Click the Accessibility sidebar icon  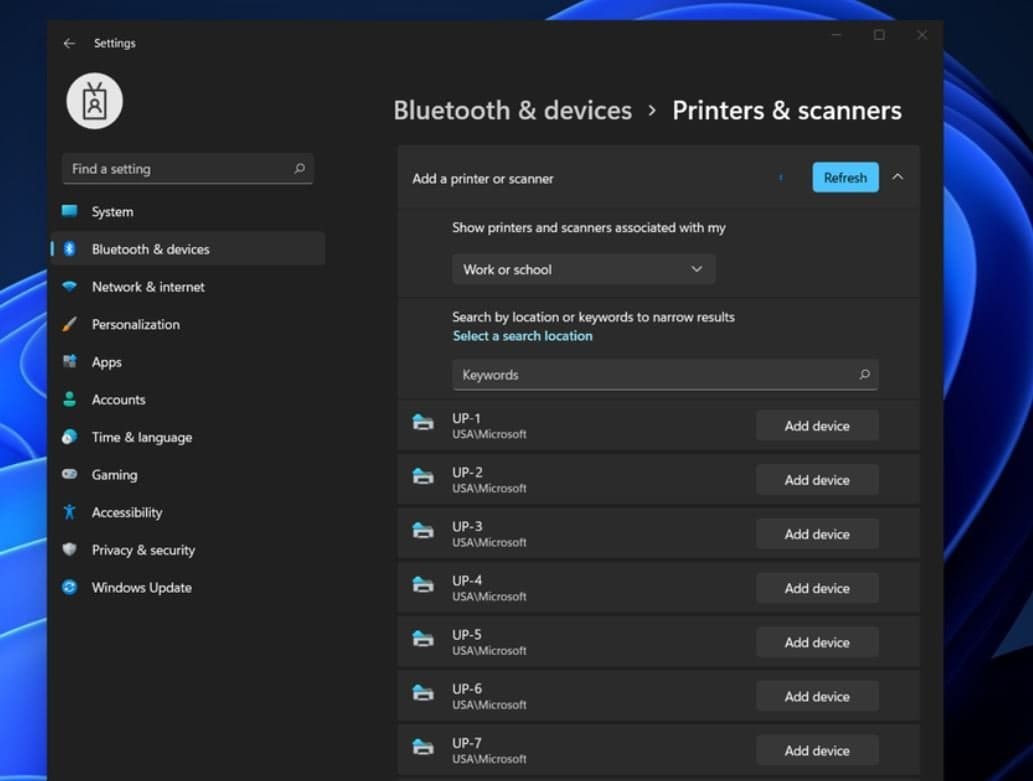click(x=69, y=512)
